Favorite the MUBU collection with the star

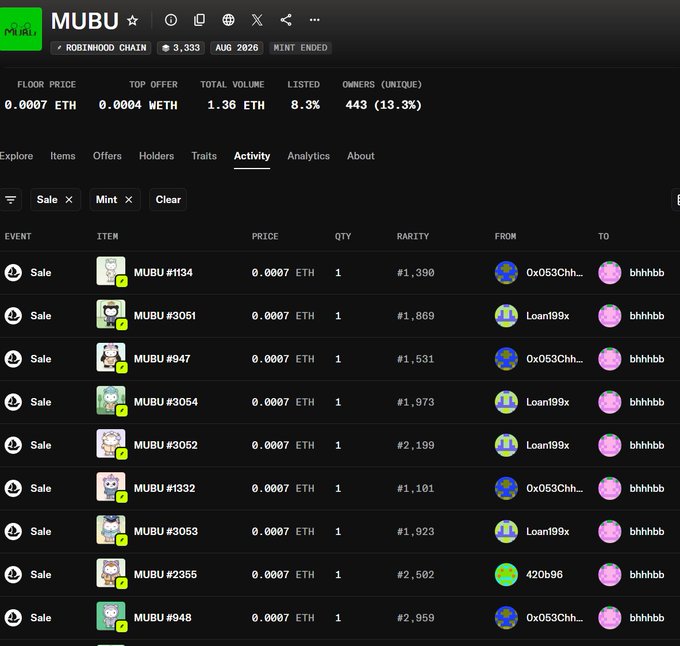(133, 20)
